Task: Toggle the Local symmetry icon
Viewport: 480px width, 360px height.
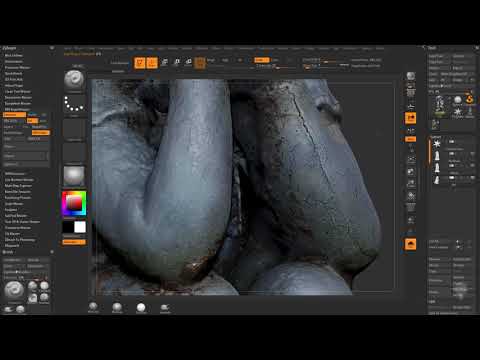Action: coord(411,130)
